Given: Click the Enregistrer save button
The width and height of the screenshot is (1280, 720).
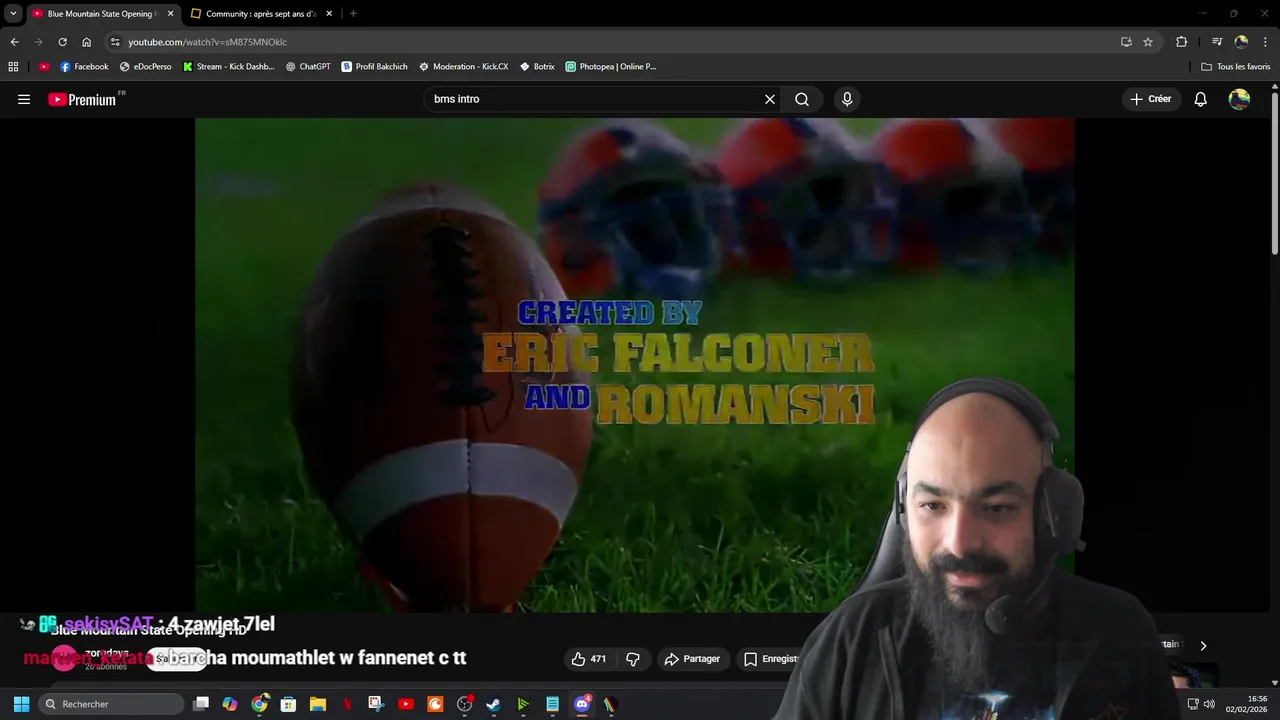Looking at the screenshot, I should coord(770,659).
